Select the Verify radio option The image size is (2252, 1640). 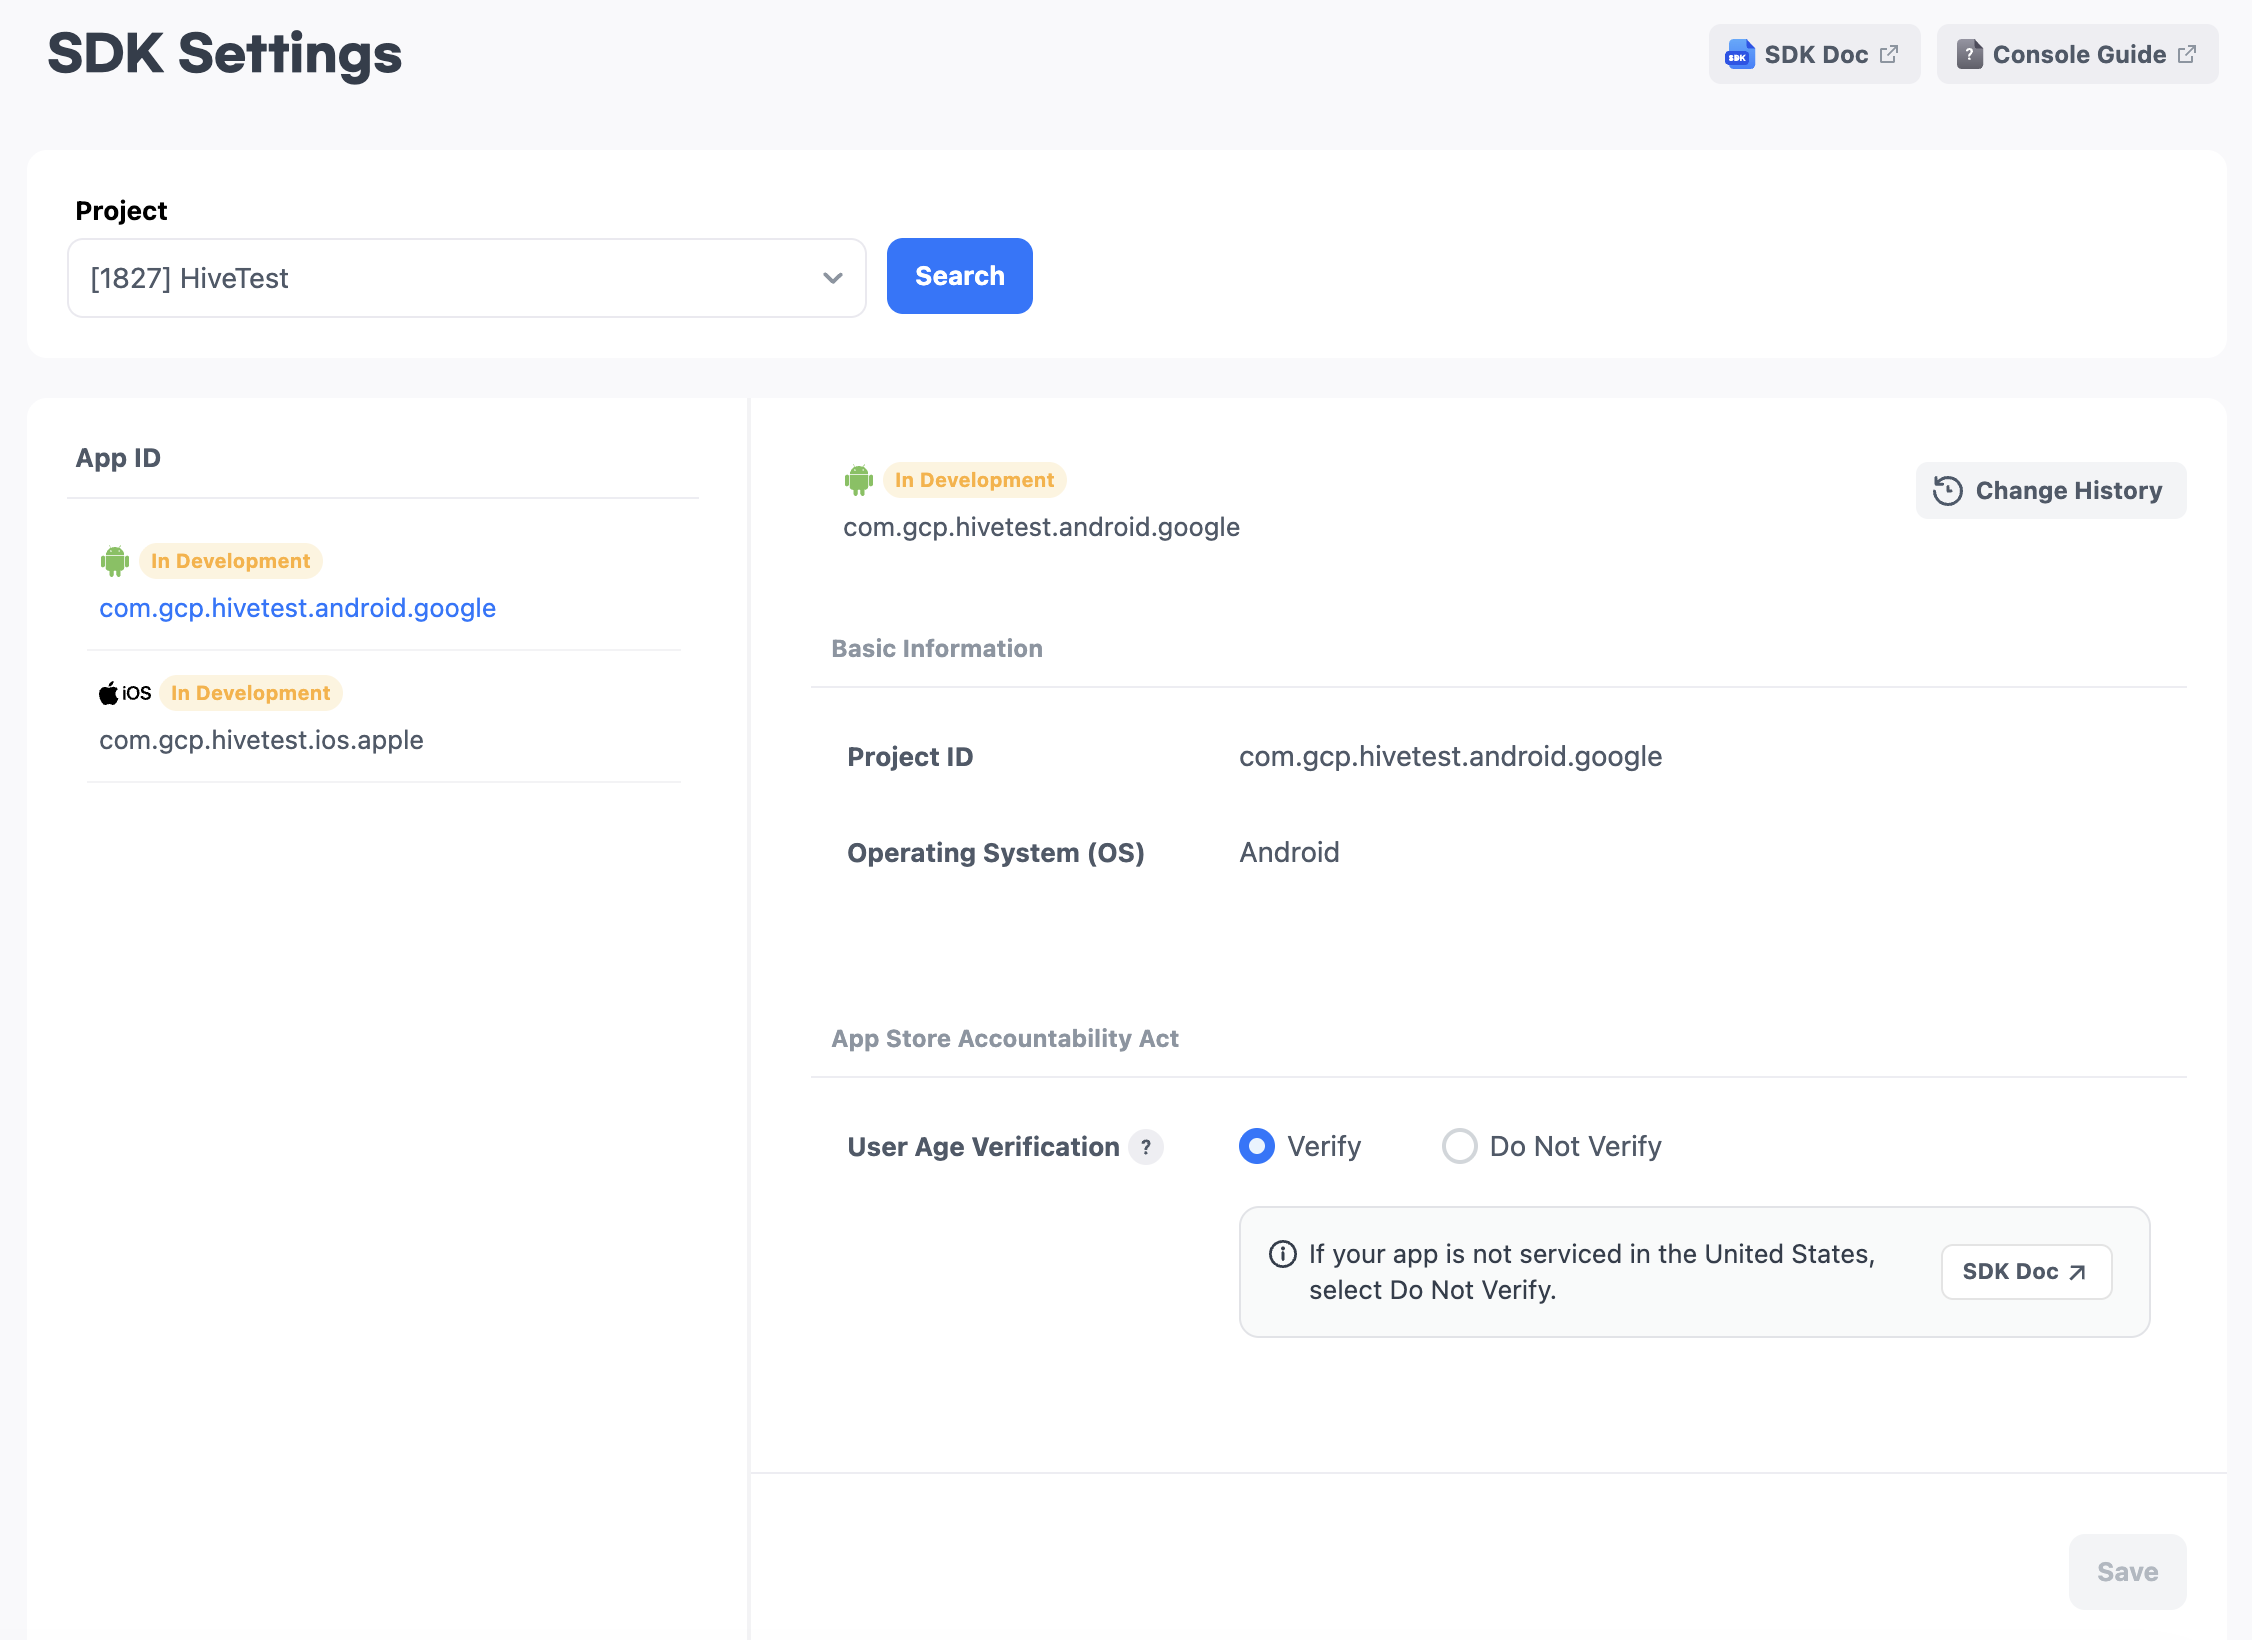pos(1257,1146)
